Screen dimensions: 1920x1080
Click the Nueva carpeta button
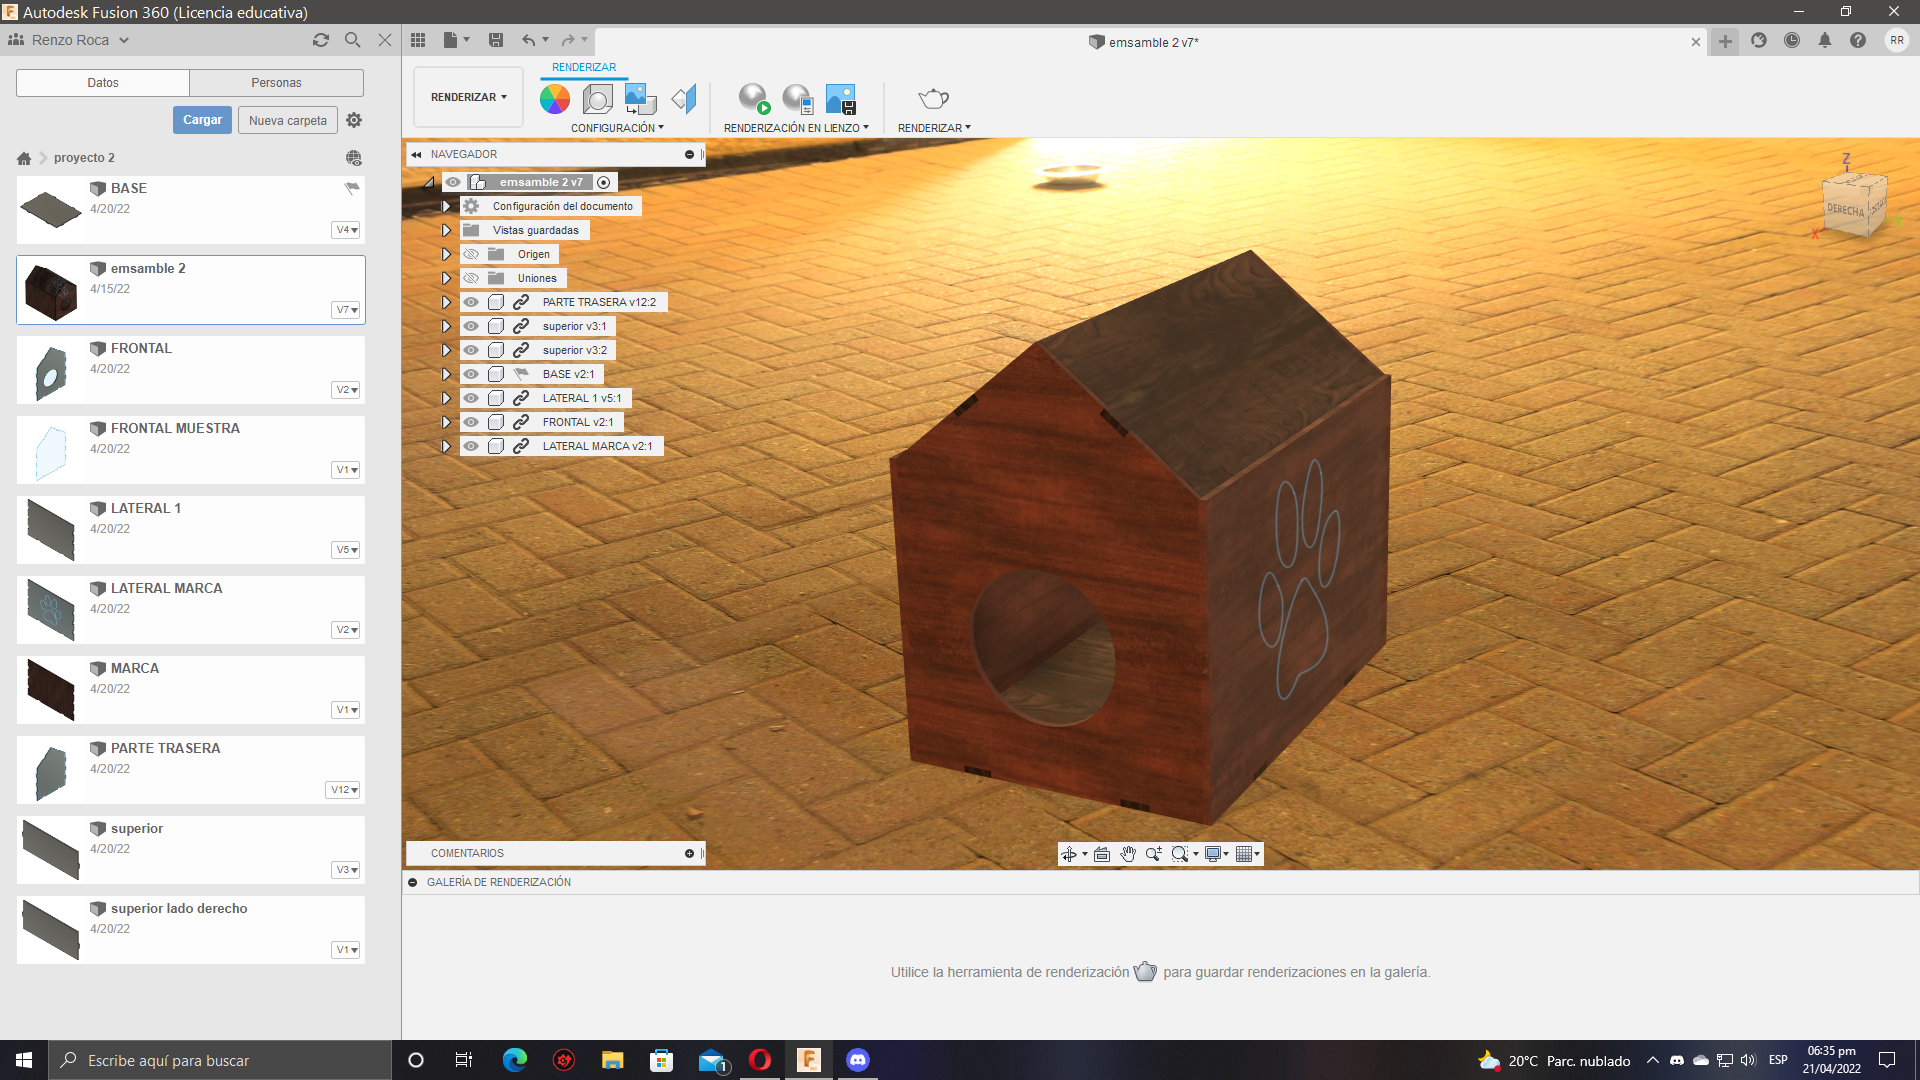click(x=287, y=120)
